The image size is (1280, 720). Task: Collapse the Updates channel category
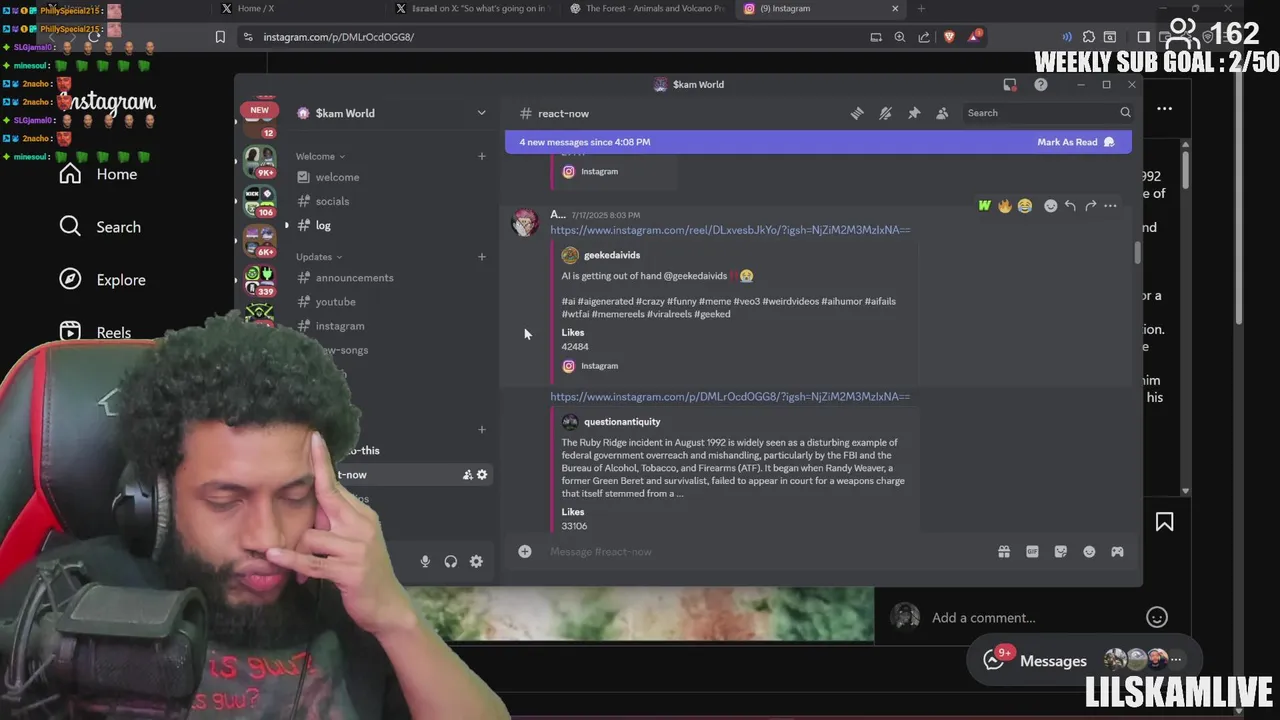(319, 257)
